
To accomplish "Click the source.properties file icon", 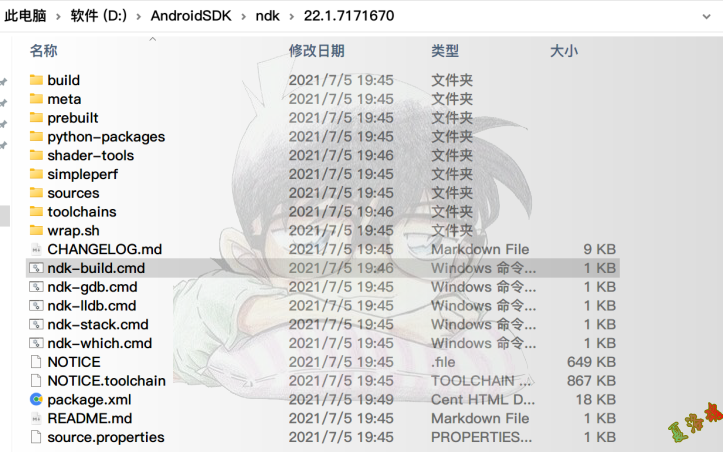I will (x=36, y=437).
